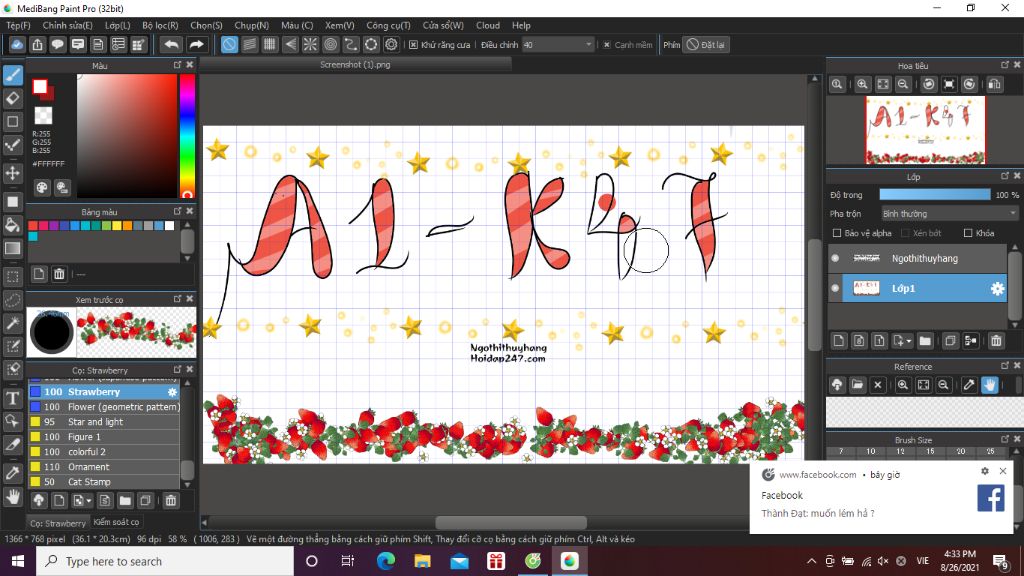The height and width of the screenshot is (576, 1024).
Task: Open the snap settings gear
Action: 391,44
